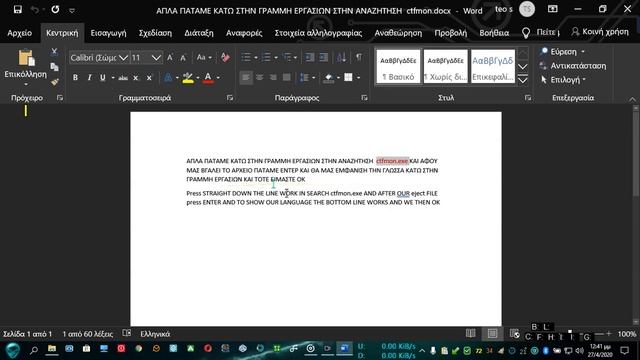Click the Word icon in Windows taskbar
This screenshot has height=360, width=640.
pos(344,349)
